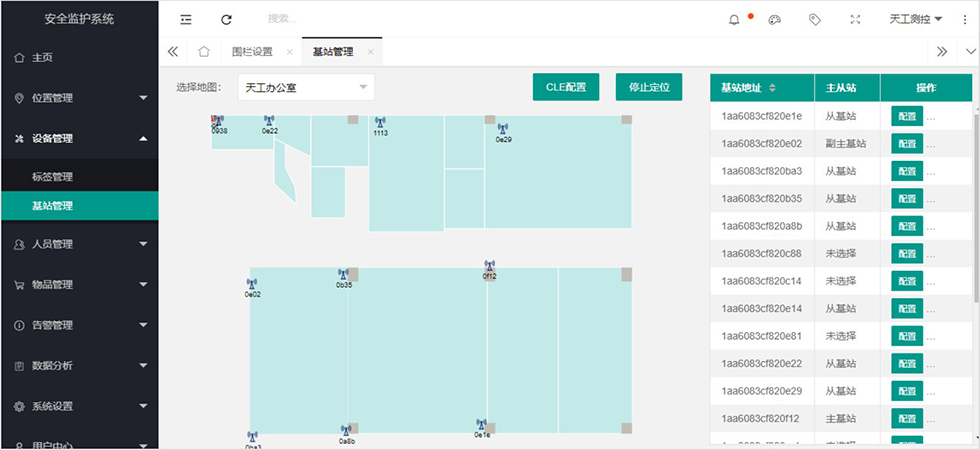Screen dimensions: 980x450
Task: Click the CLE配置 button
Action: [566, 87]
